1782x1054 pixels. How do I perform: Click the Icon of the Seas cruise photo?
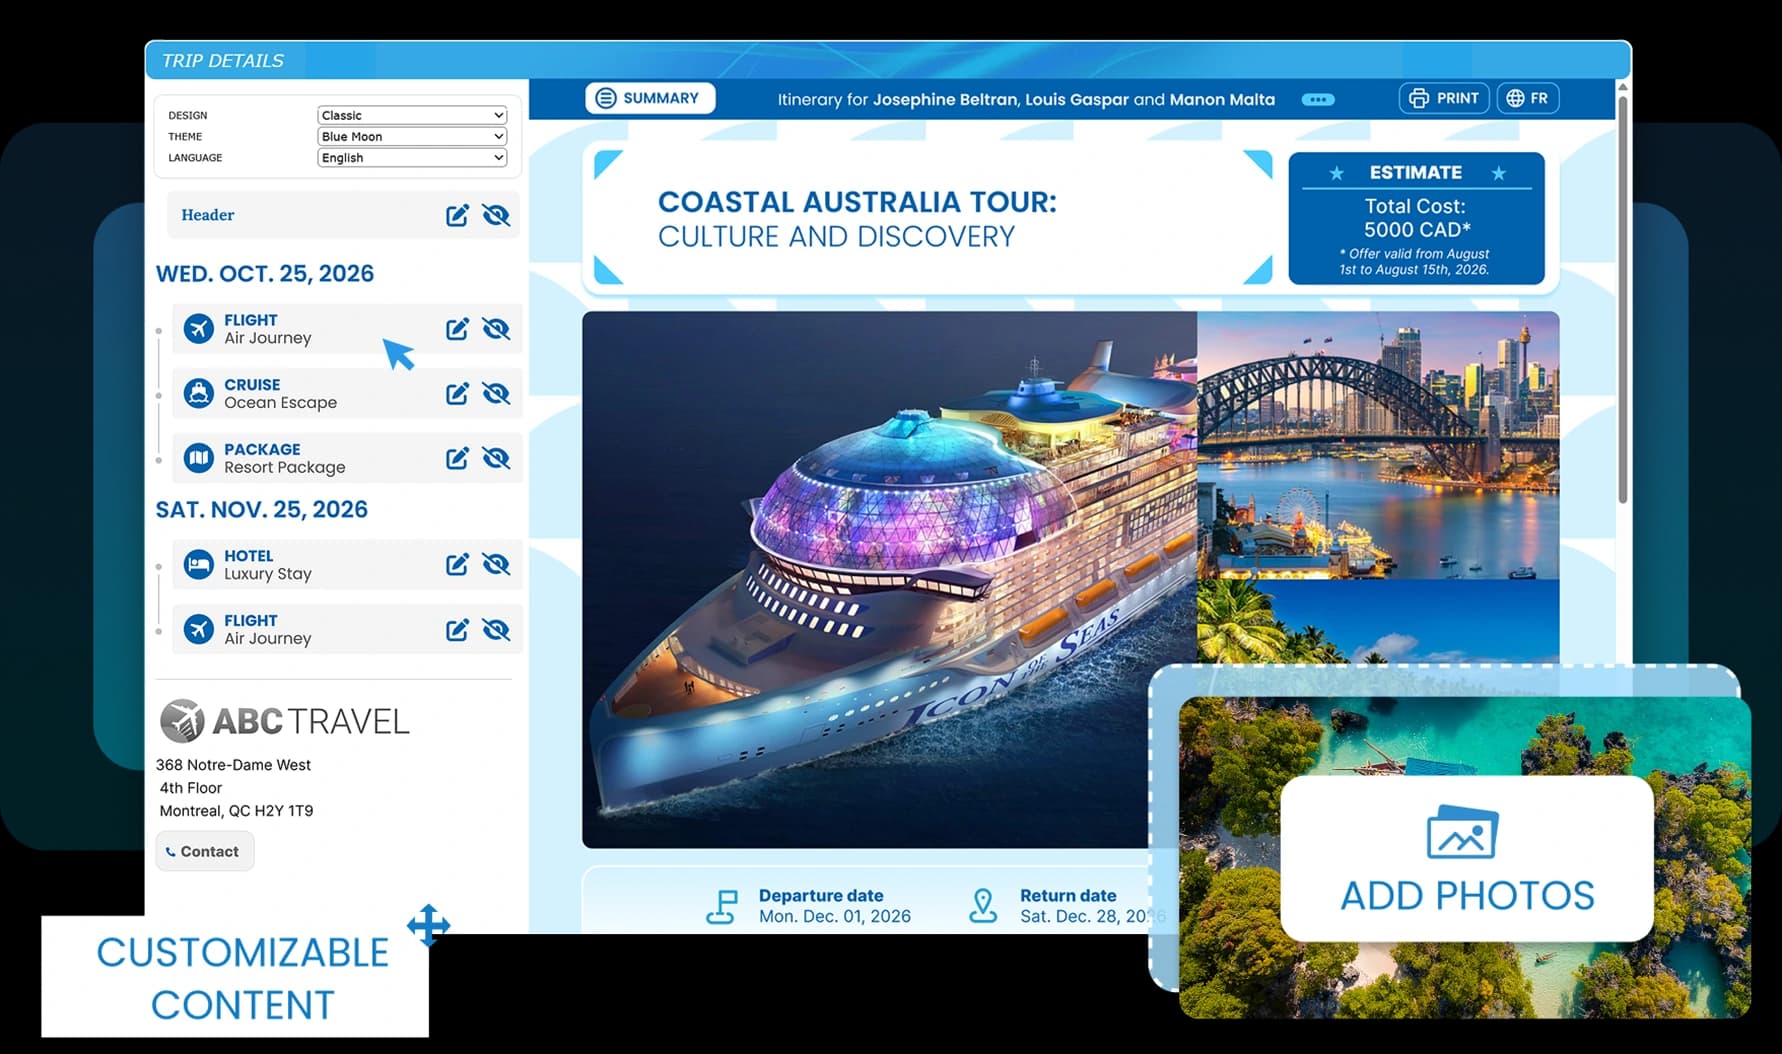tap(889, 579)
